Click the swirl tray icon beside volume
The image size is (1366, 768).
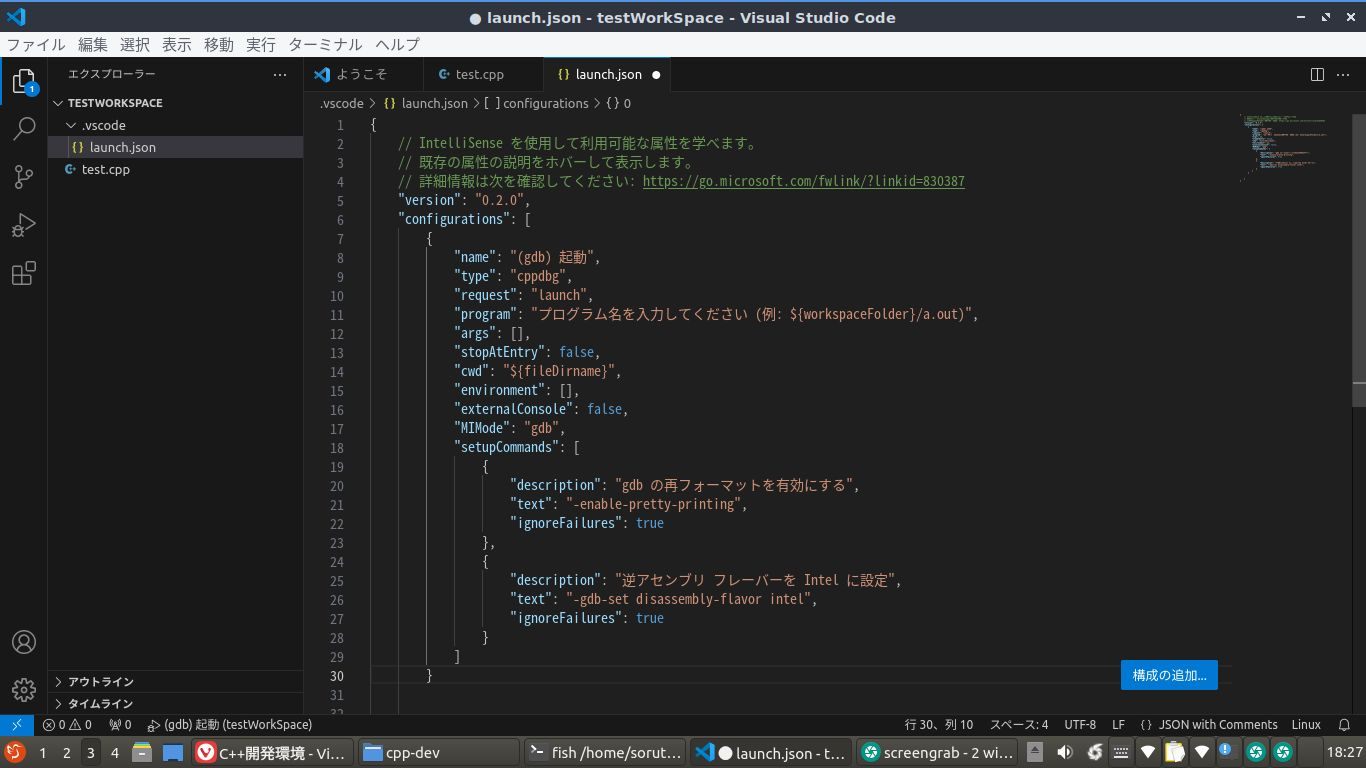[x=1094, y=752]
